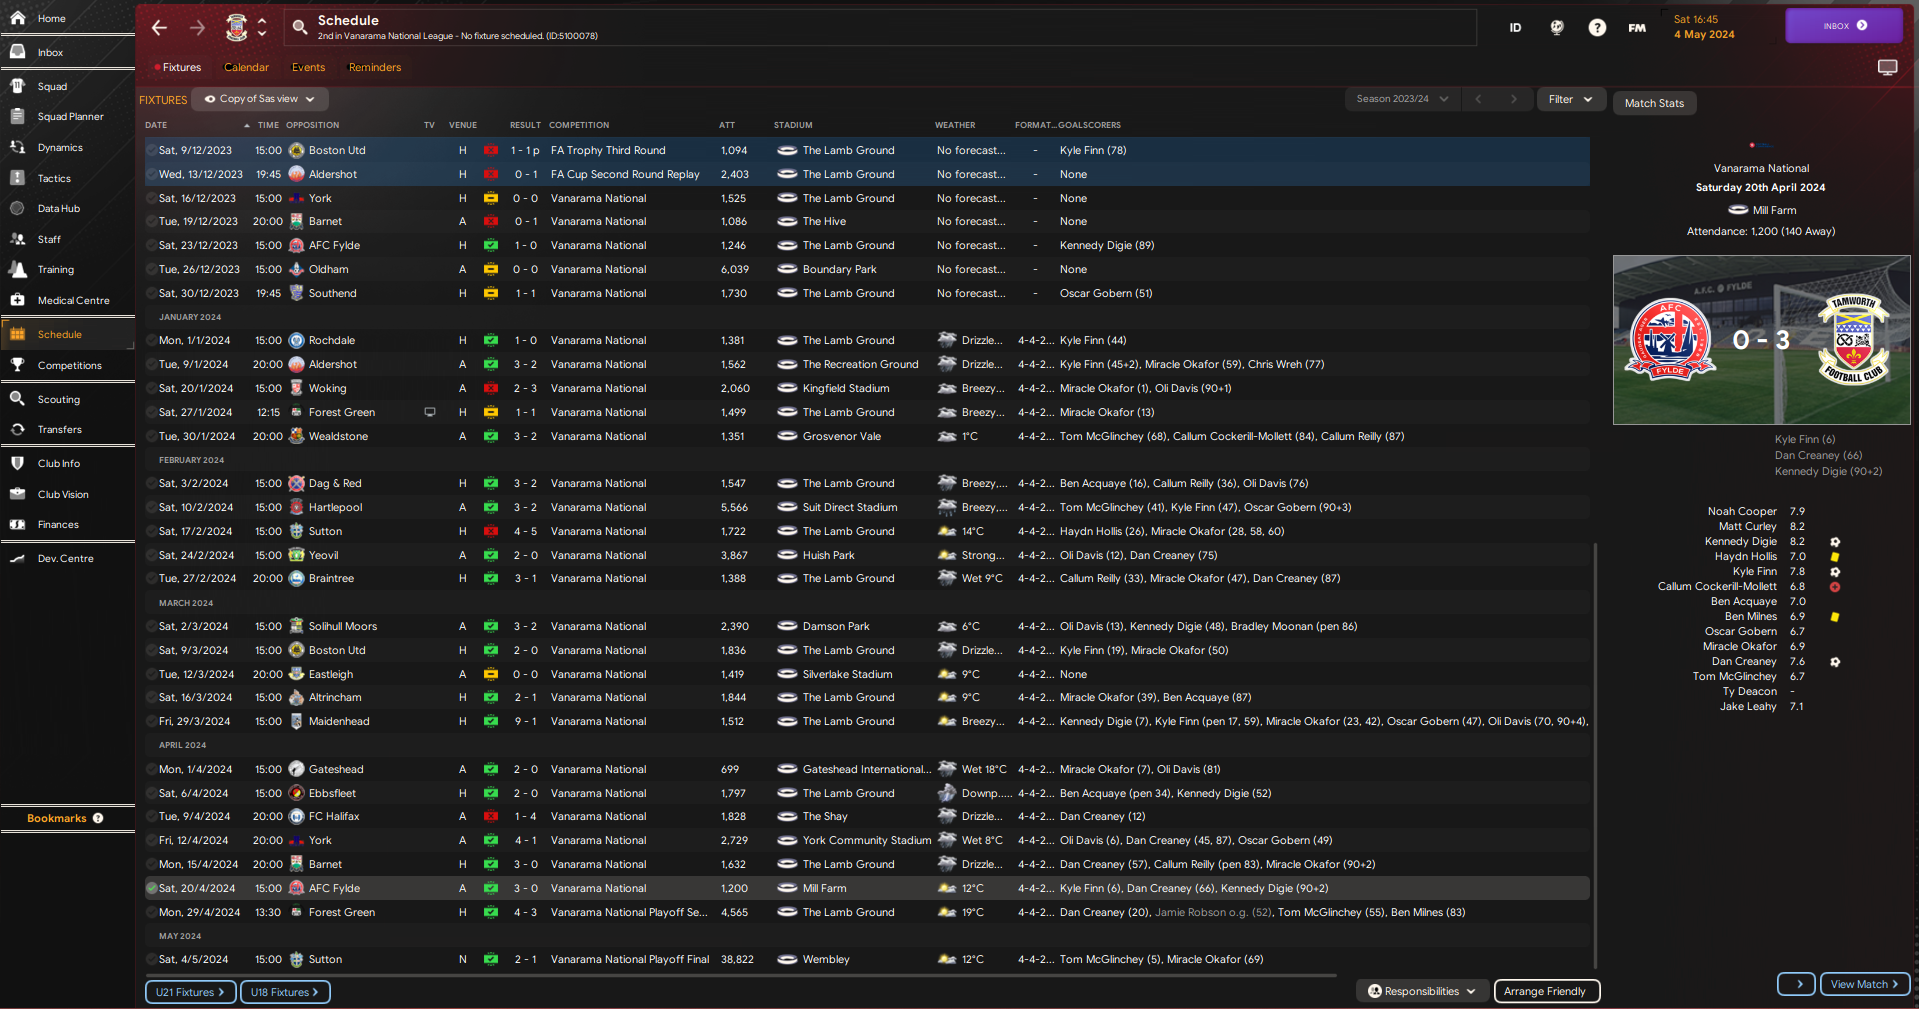
Task: Open the ID toolbar icon
Action: [x=1515, y=28]
